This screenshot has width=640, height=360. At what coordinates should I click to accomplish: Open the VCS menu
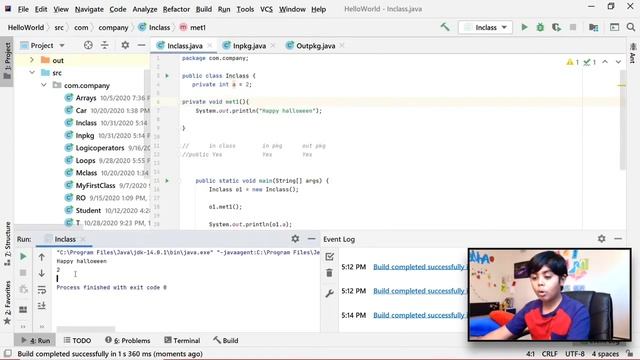point(266,9)
